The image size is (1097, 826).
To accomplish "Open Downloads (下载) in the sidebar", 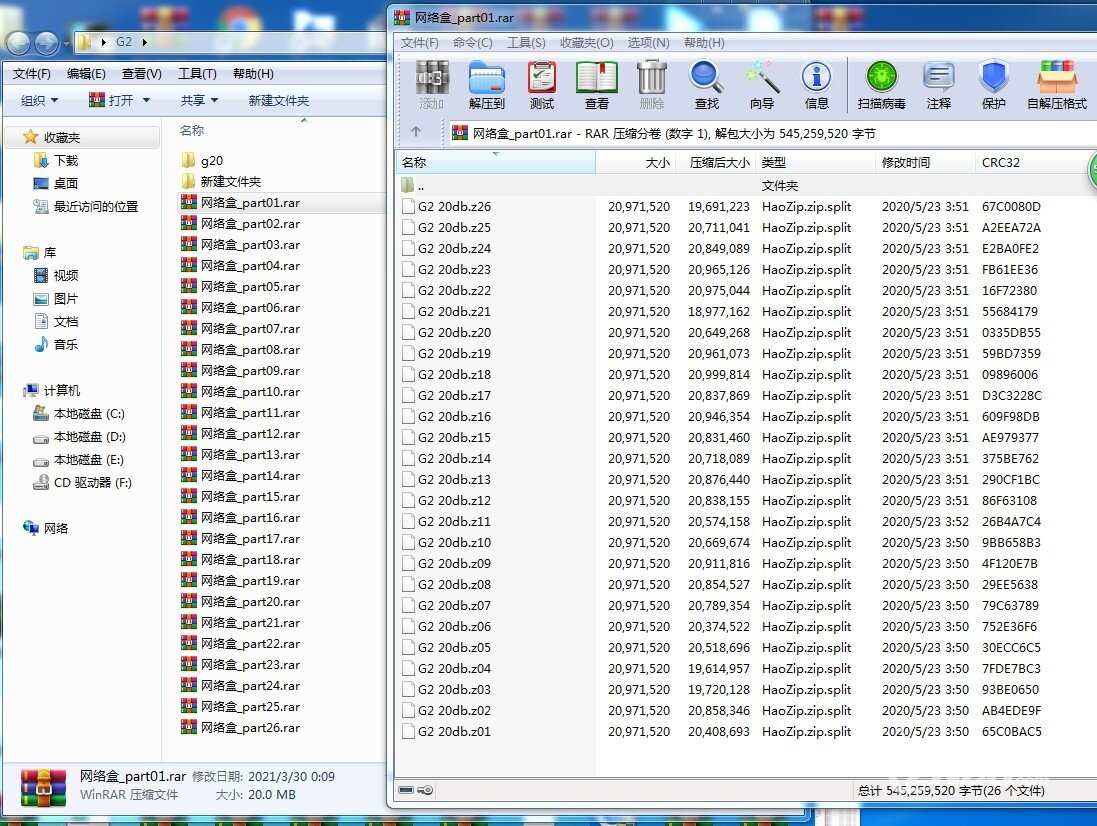I will 56,160.
